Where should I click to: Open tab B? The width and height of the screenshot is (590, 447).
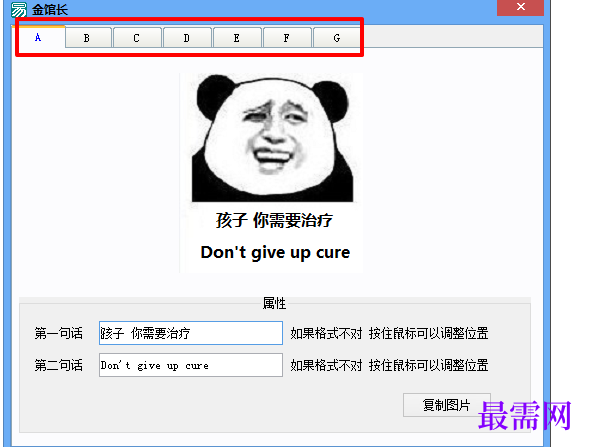coord(88,38)
